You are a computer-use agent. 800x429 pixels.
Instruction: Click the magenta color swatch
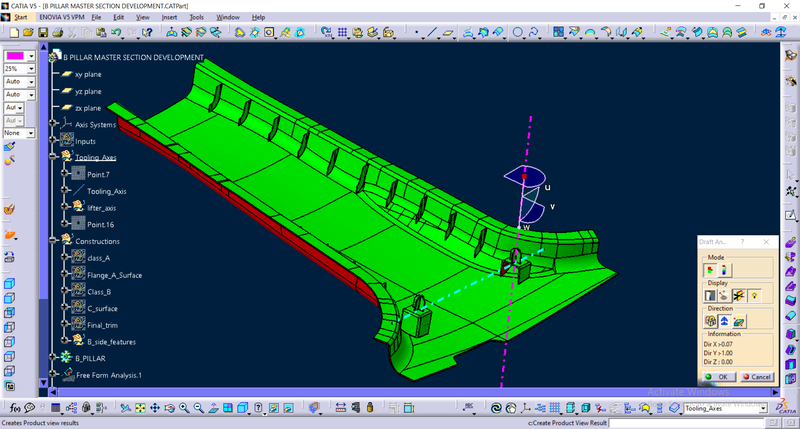[15, 56]
